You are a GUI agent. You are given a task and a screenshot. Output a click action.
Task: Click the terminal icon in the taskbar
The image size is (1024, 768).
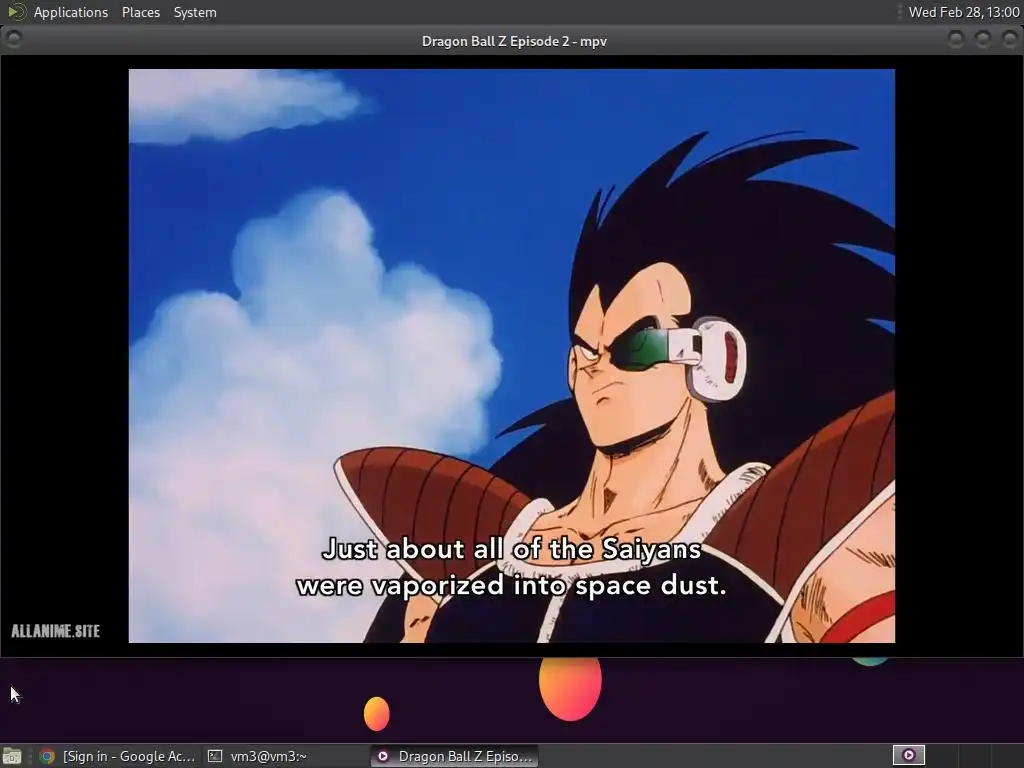click(215, 756)
